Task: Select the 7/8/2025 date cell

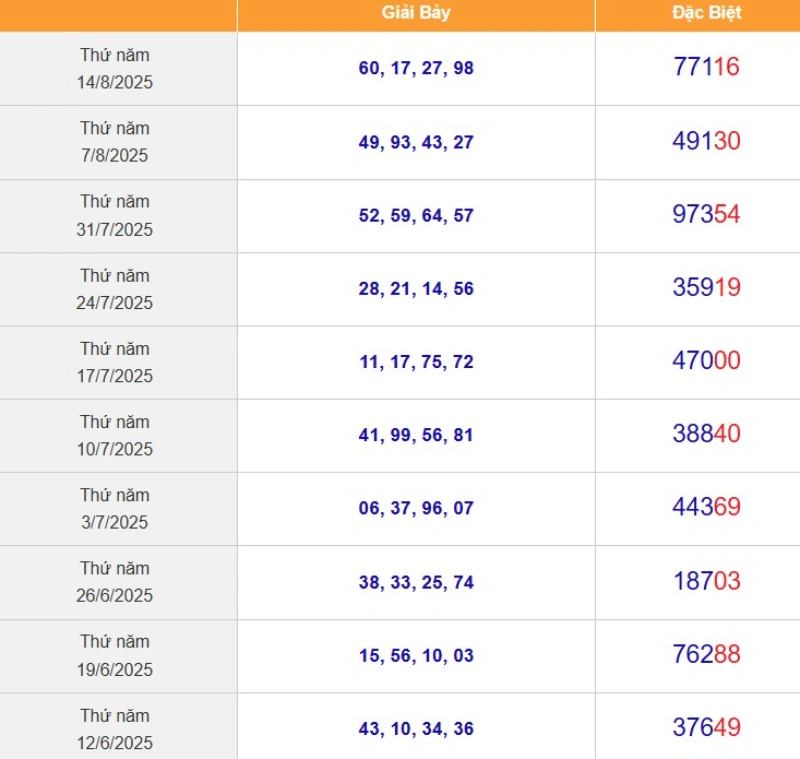Action: (x=115, y=142)
